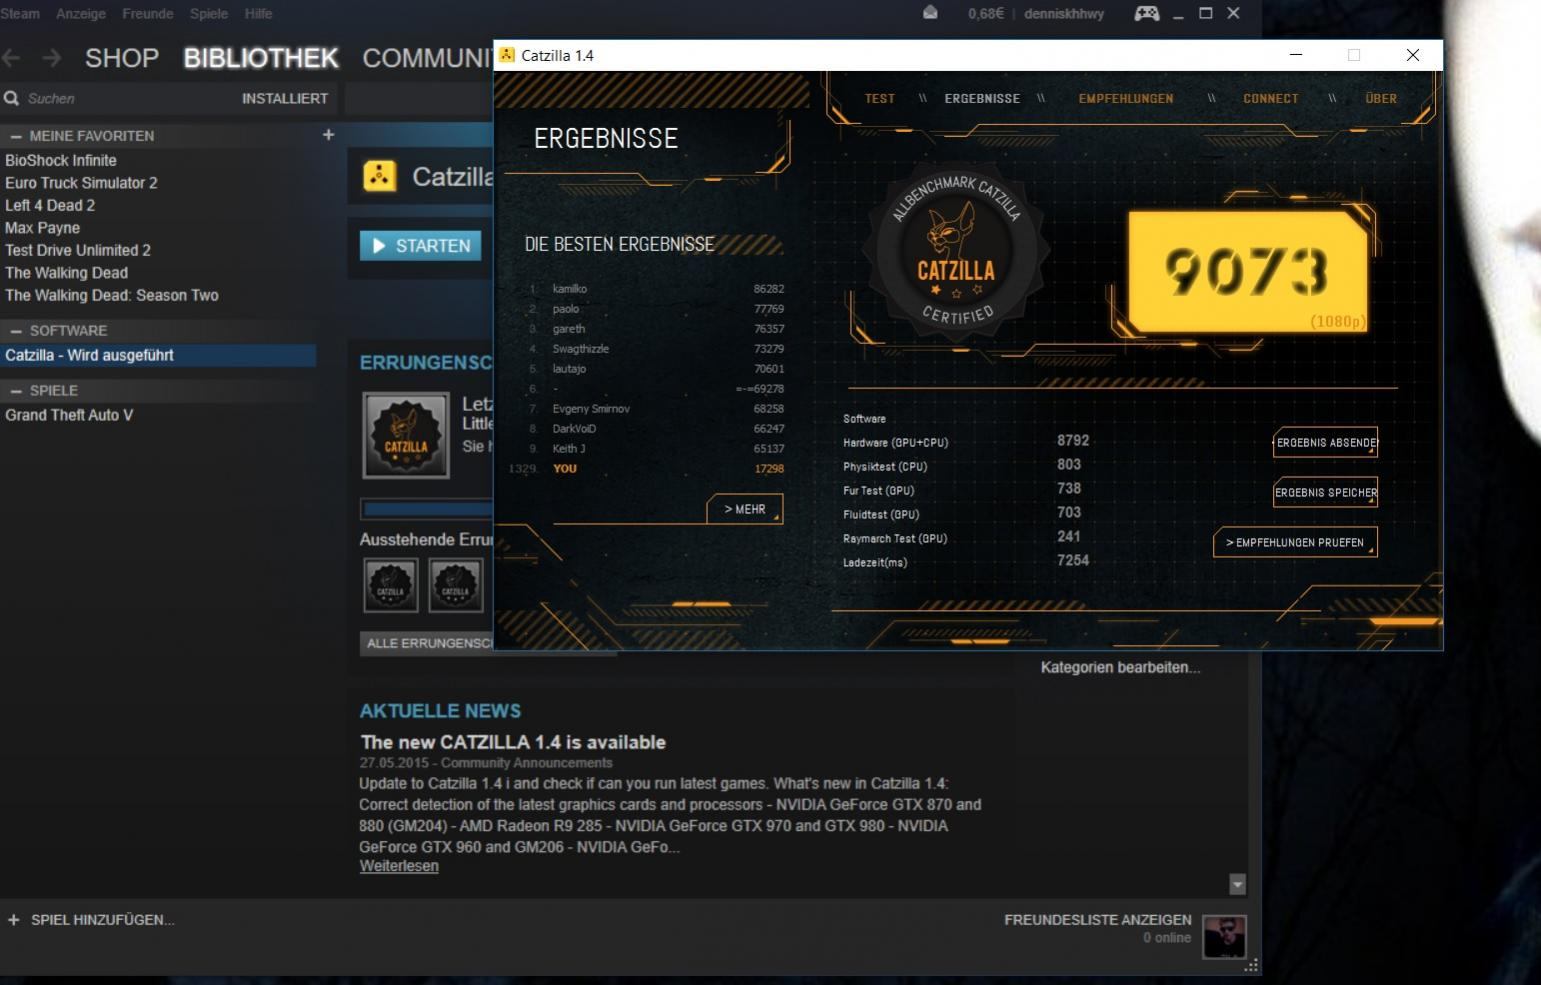Click Catzilla achievement badge in Errungenschaften
1541x985 pixels.
coord(406,435)
